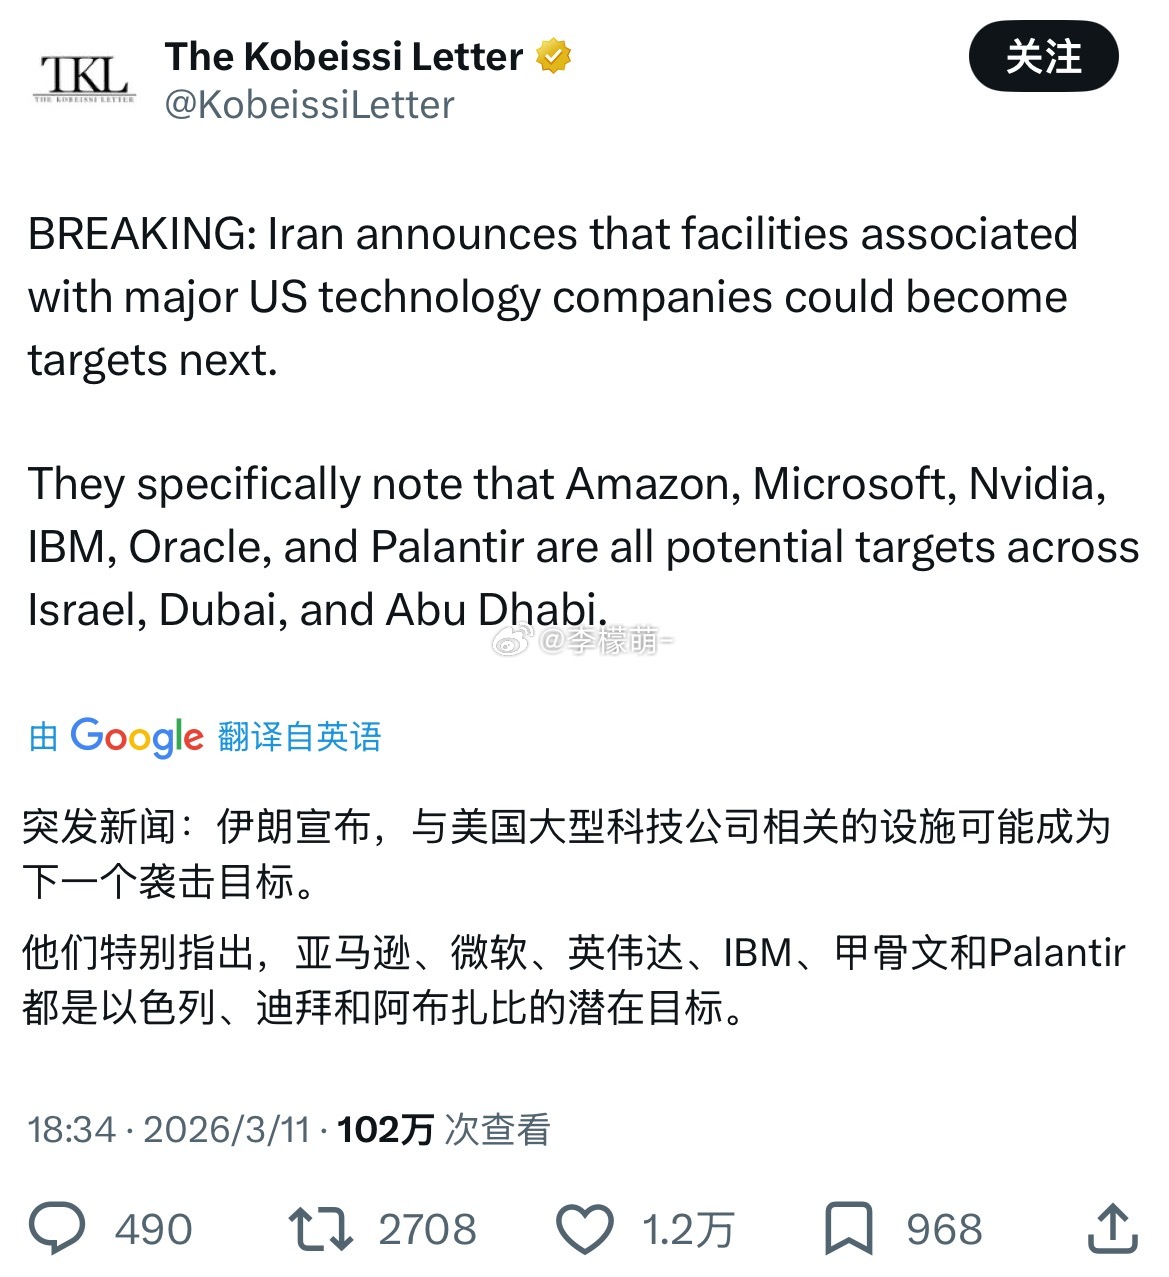The width and height of the screenshot is (1169, 1277).
Task: Open the share upload icon
Action: (1113, 1229)
